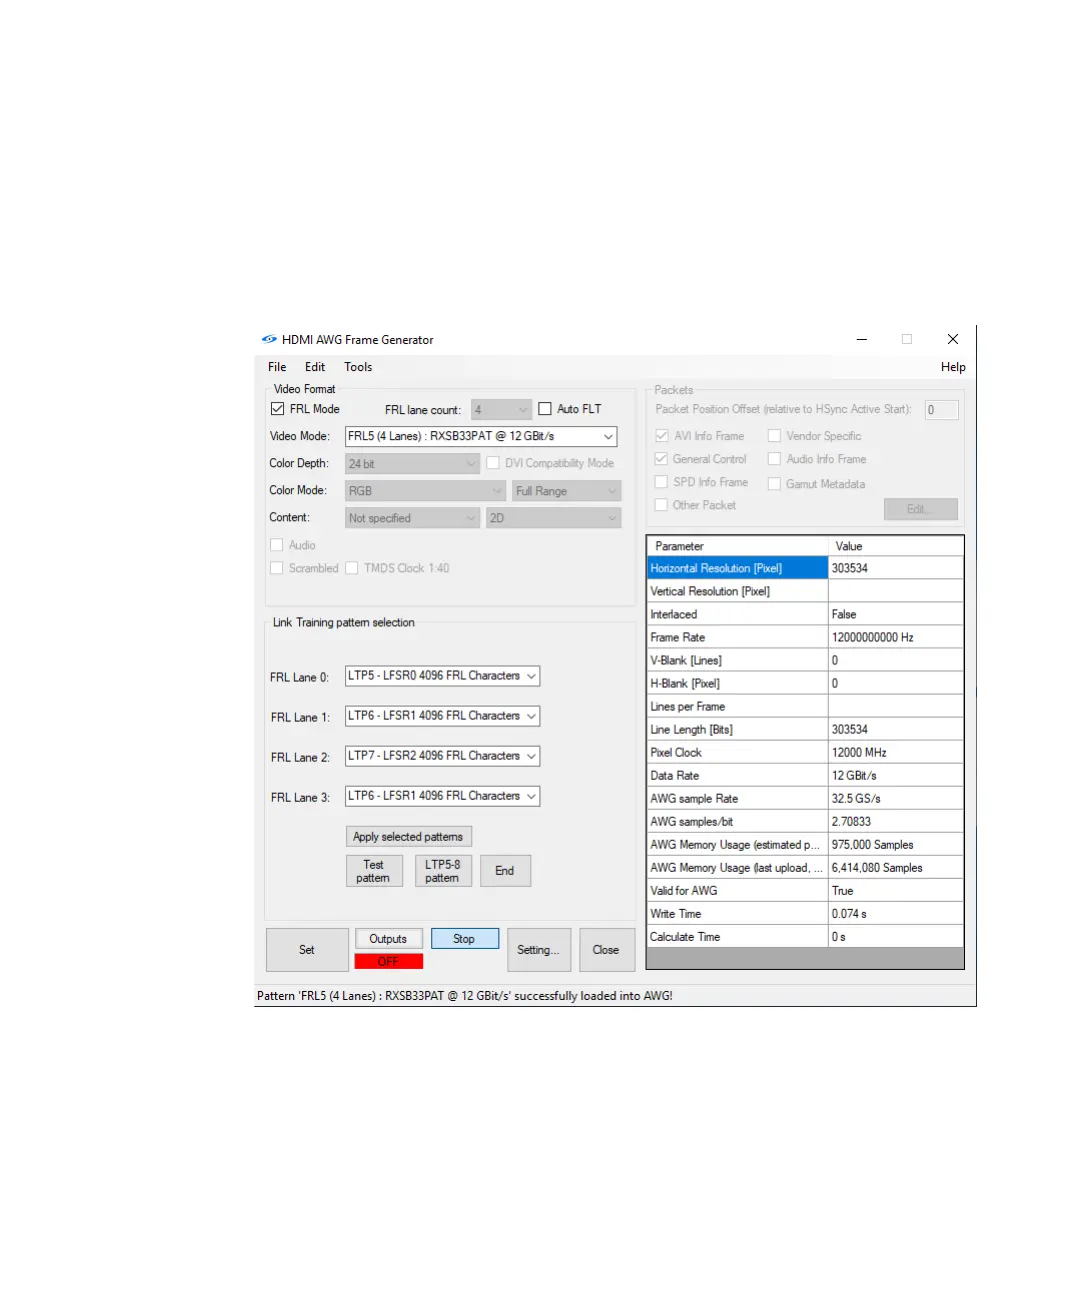Image resolution: width=1080 pixels, height=1296 pixels.
Task: Open the Full Range dropdown
Action: click(x=567, y=491)
